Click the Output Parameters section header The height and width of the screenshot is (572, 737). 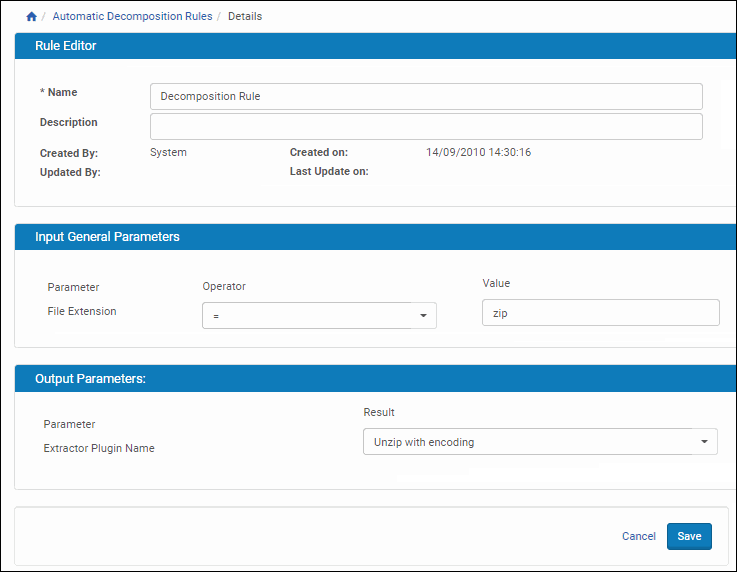(x=91, y=379)
